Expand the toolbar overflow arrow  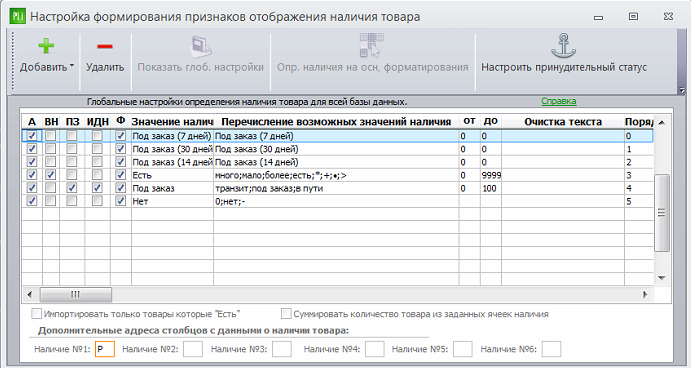pos(682,90)
